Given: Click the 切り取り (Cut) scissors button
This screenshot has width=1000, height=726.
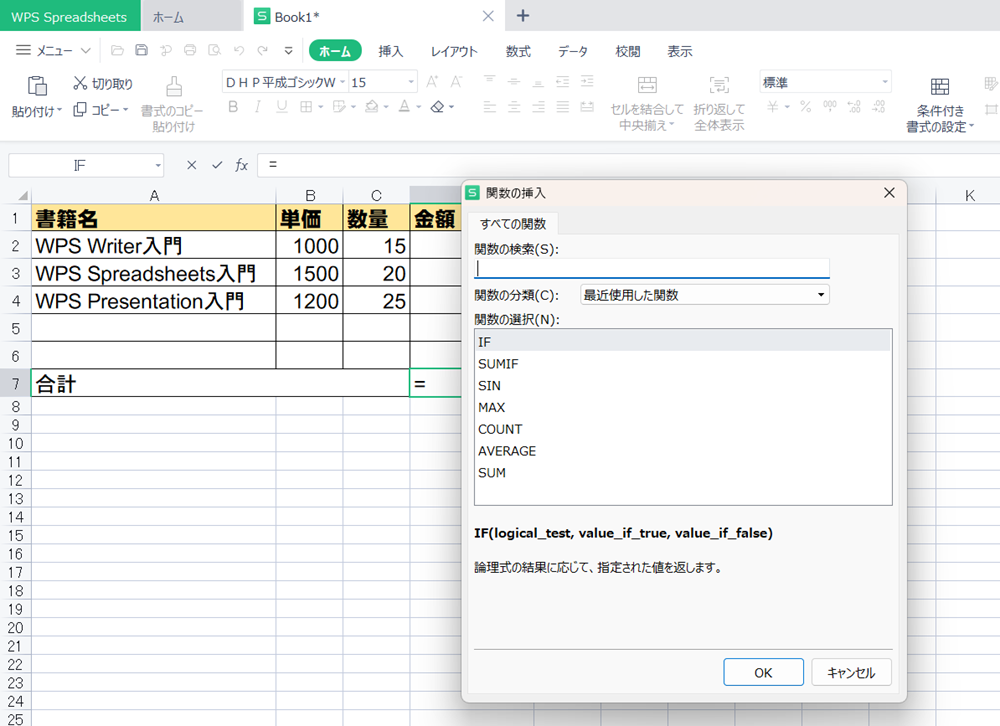Looking at the screenshot, I should [103, 84].
